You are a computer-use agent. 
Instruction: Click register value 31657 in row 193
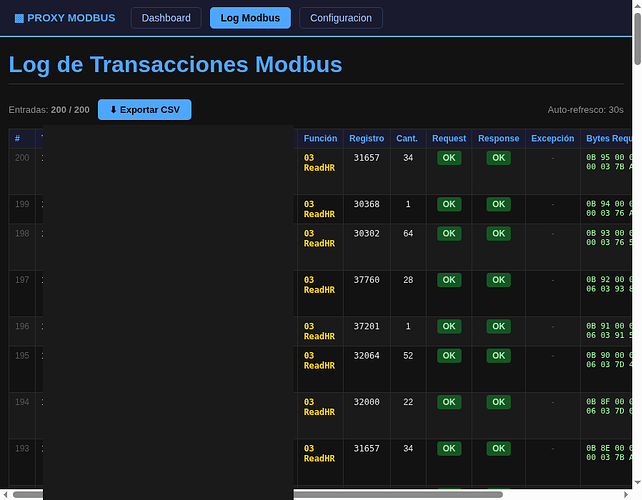click(366, 448)
